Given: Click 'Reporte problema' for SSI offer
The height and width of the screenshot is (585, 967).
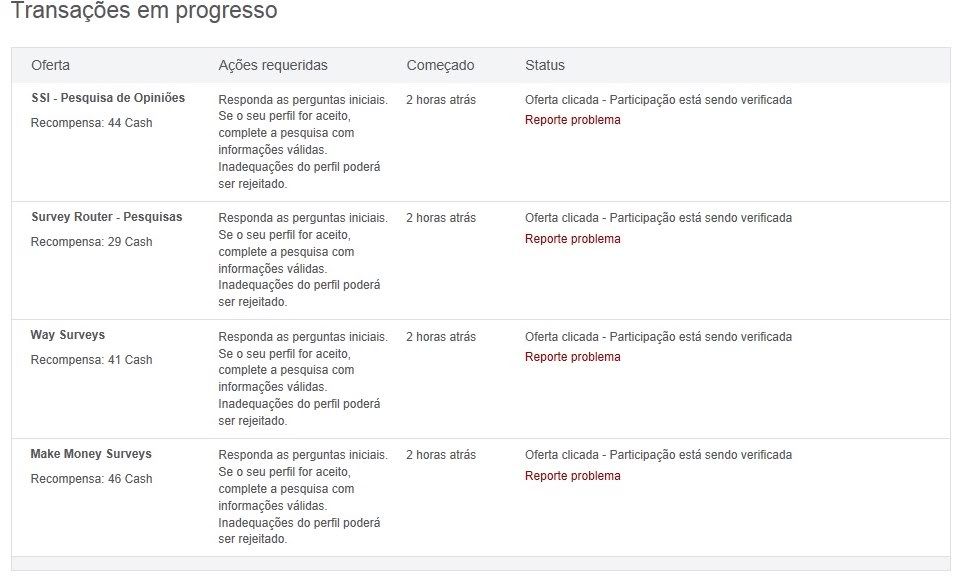Looking at the screenshot, I should point(572,120).
